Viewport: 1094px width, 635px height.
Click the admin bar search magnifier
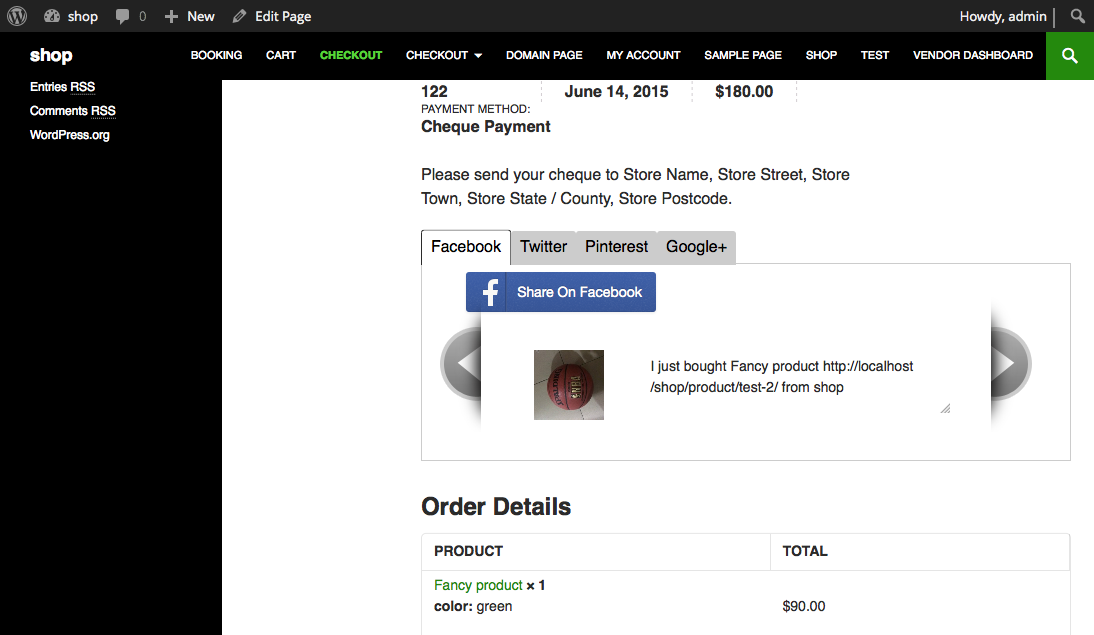(1077, 17)
